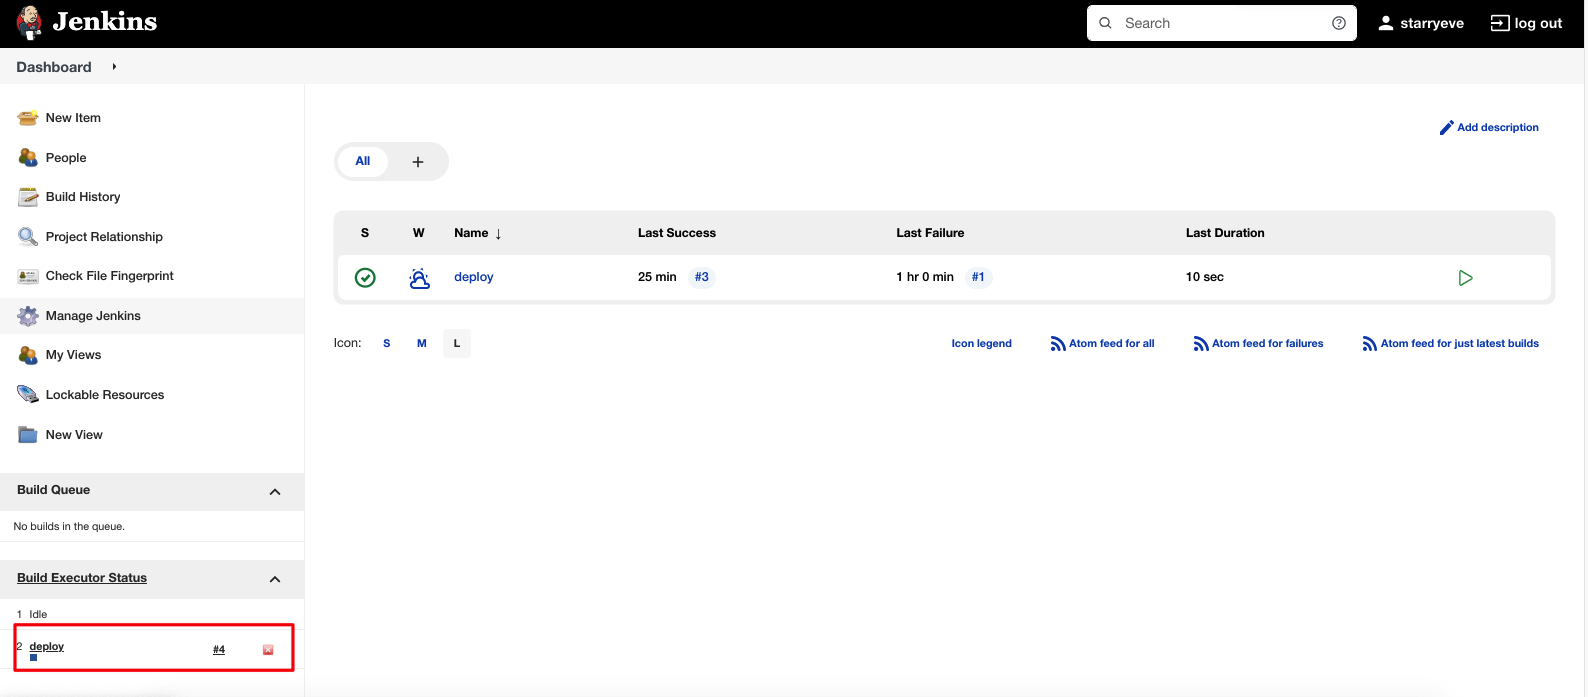This screenshot has width=1588, height=697.
Task: Click the W weather column header
Action: (x=419, y=233)
